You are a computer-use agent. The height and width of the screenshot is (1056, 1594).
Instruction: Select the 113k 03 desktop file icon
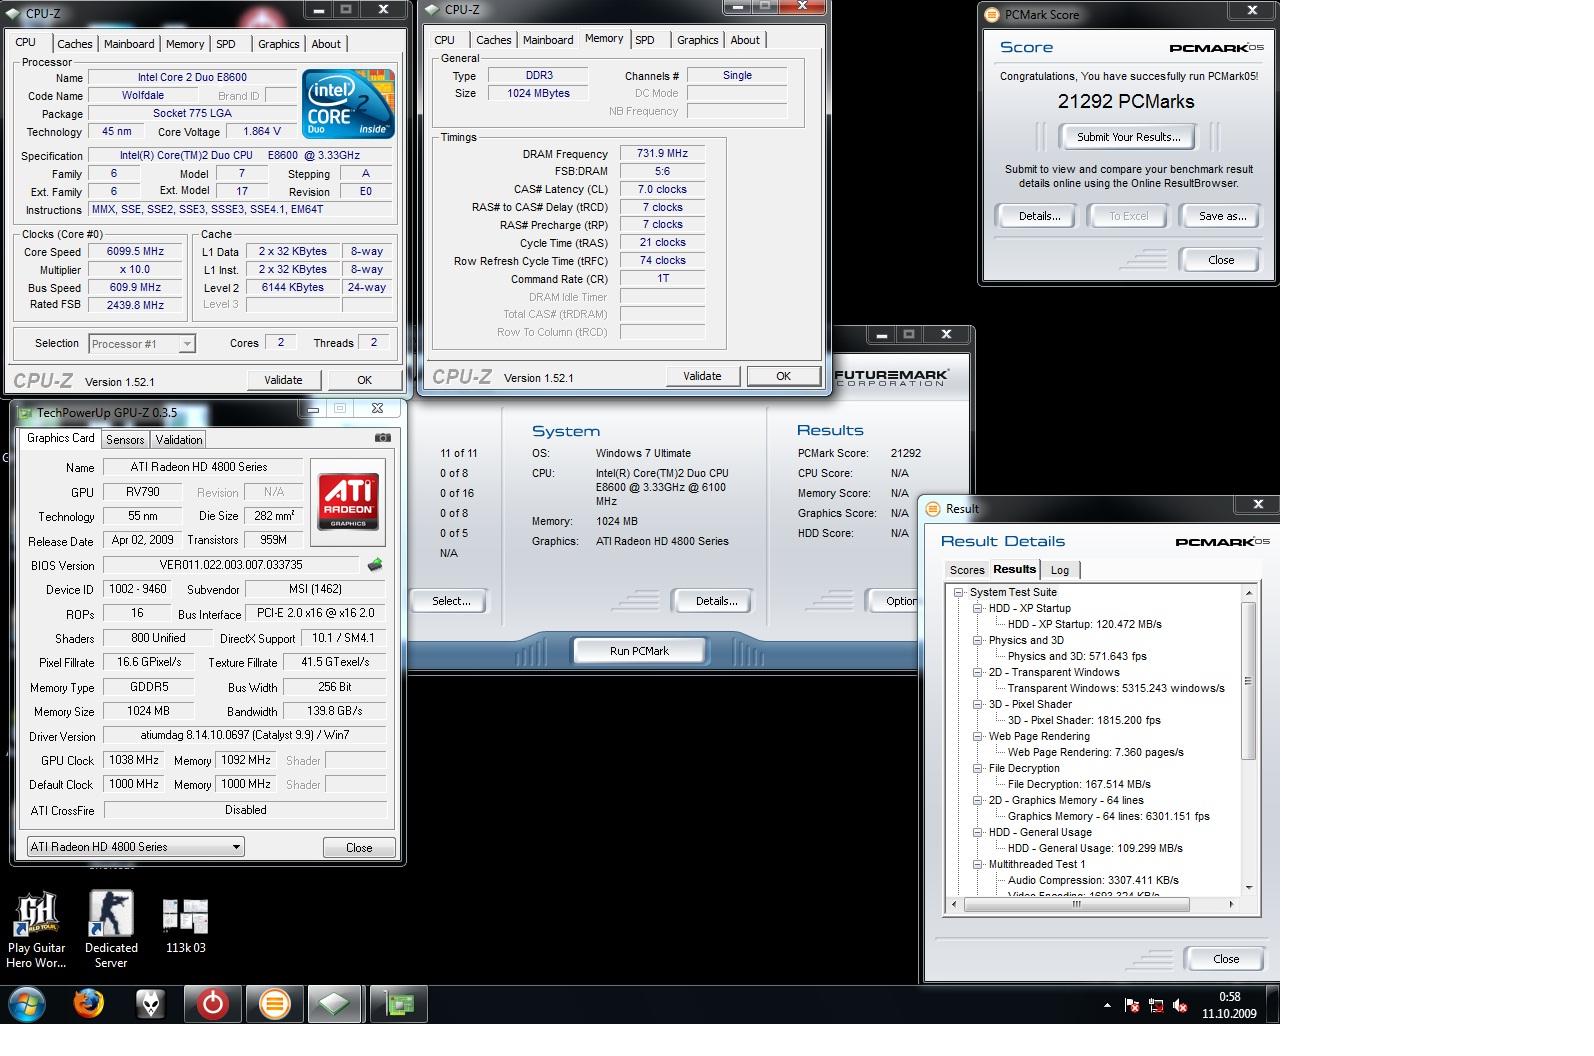tap(186, 924)
